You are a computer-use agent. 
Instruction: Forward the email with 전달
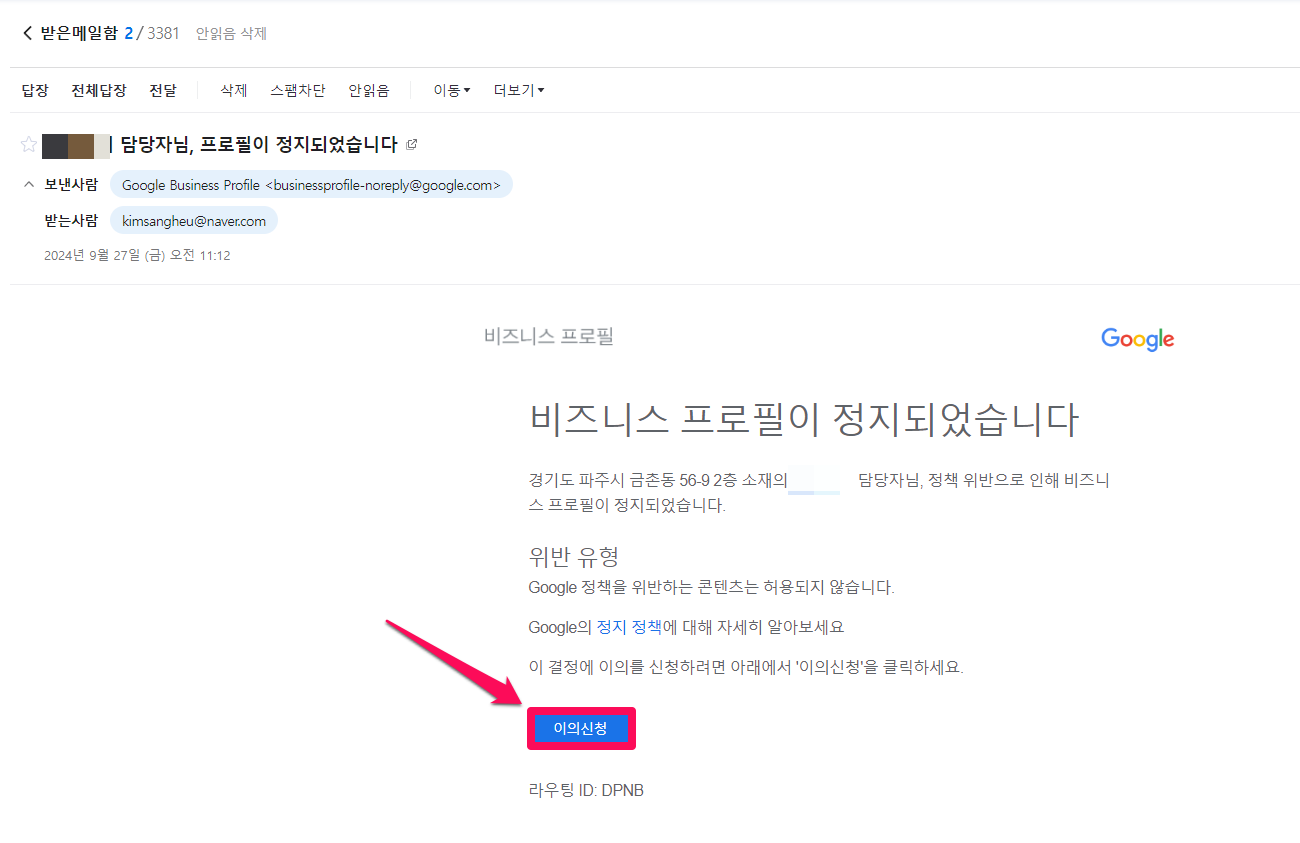(163, 91)
